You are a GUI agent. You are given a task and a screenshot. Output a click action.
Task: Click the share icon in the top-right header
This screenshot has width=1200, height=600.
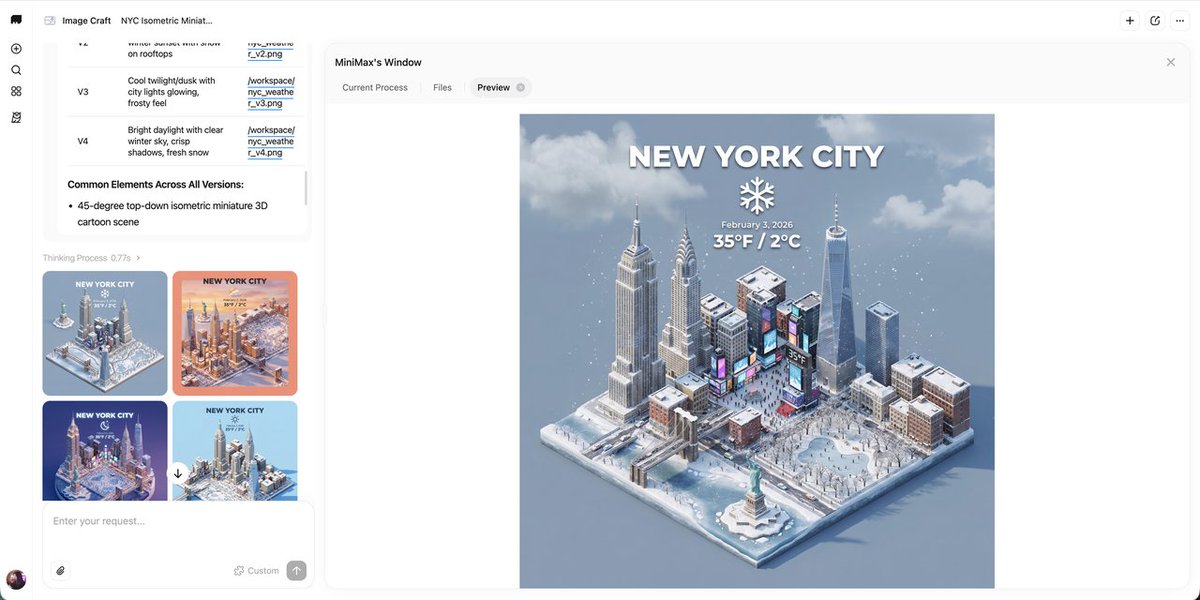click(x=1155, y=20)
